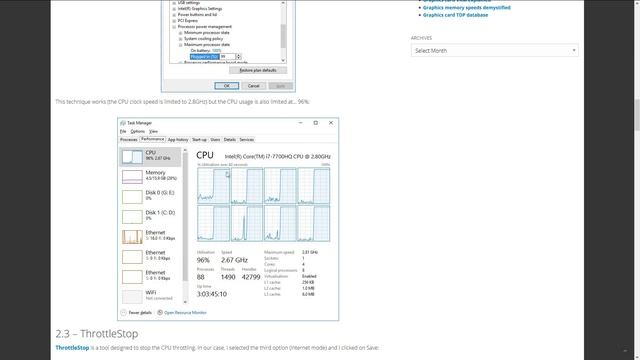Switch to the App history tab
Screen dimensions: 640x360
pyautogui.click(x=178, y=140)
